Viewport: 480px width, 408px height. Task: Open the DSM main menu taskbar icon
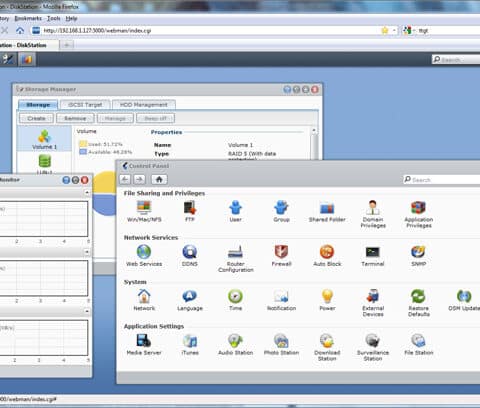point(8,59)
